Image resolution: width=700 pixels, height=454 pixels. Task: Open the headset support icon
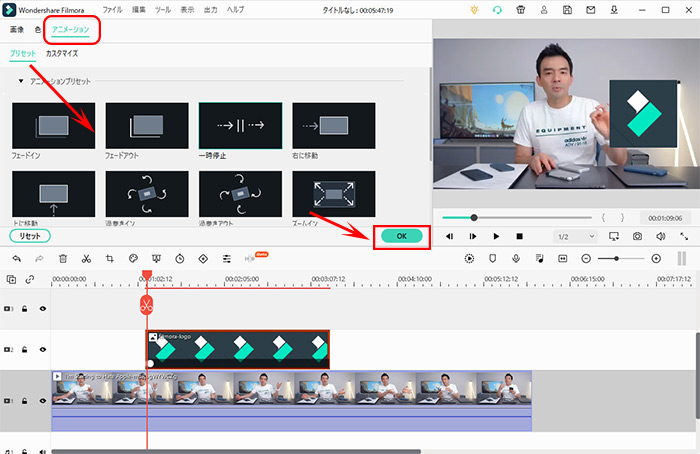coord(497,9)
